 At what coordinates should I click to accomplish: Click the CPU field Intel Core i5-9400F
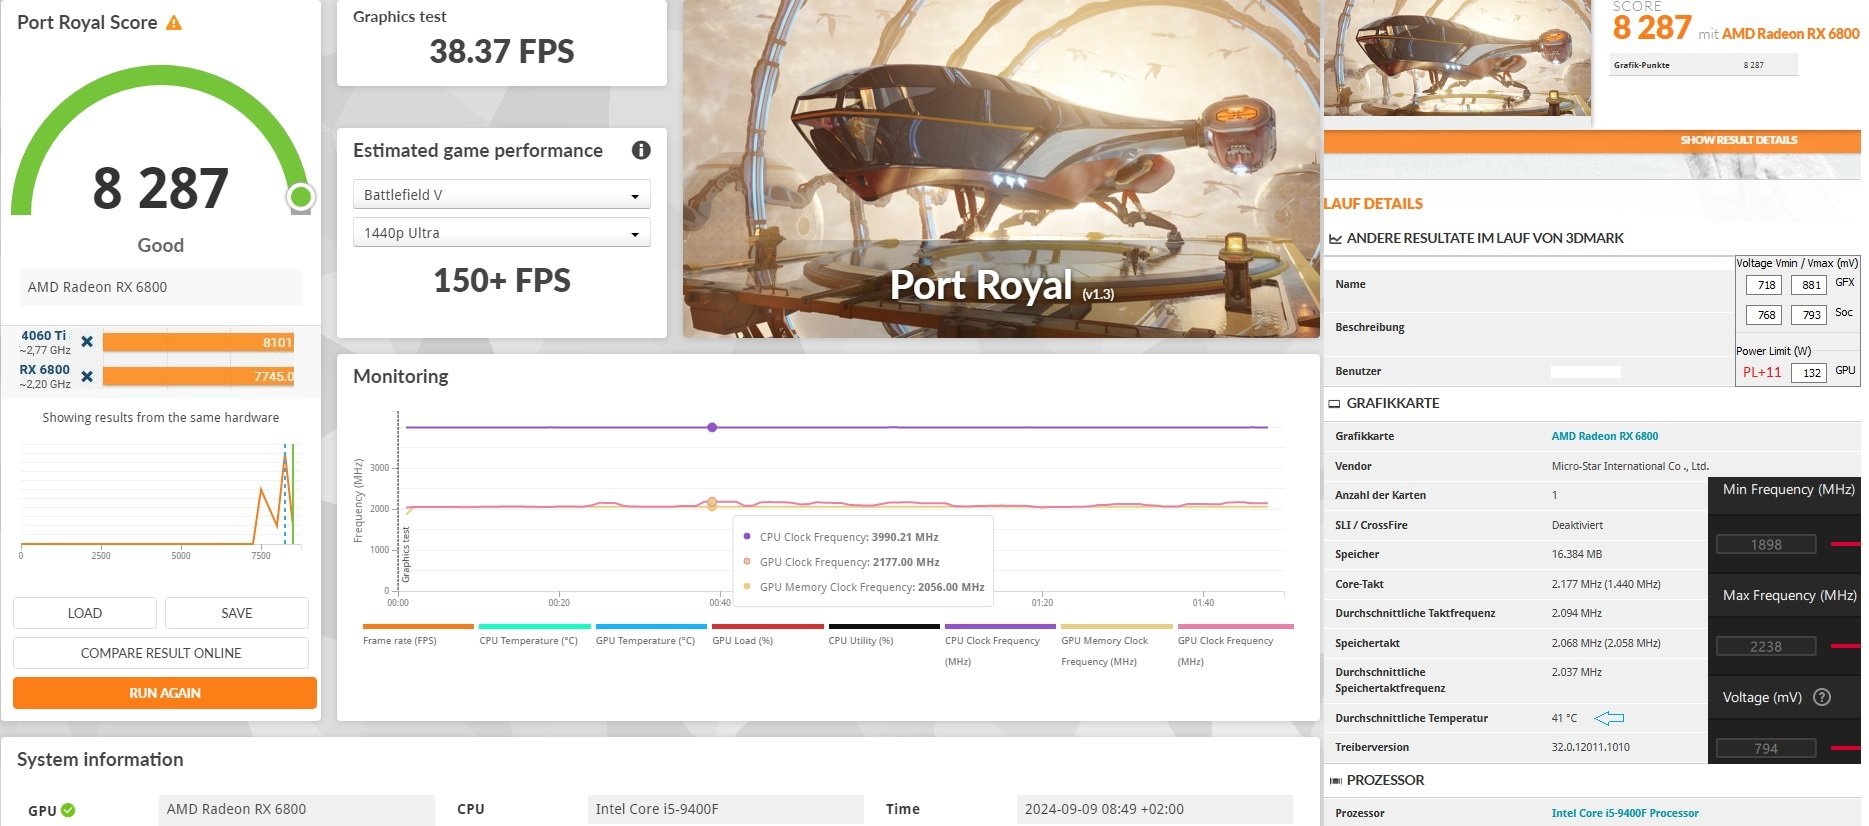pos(725,809)
